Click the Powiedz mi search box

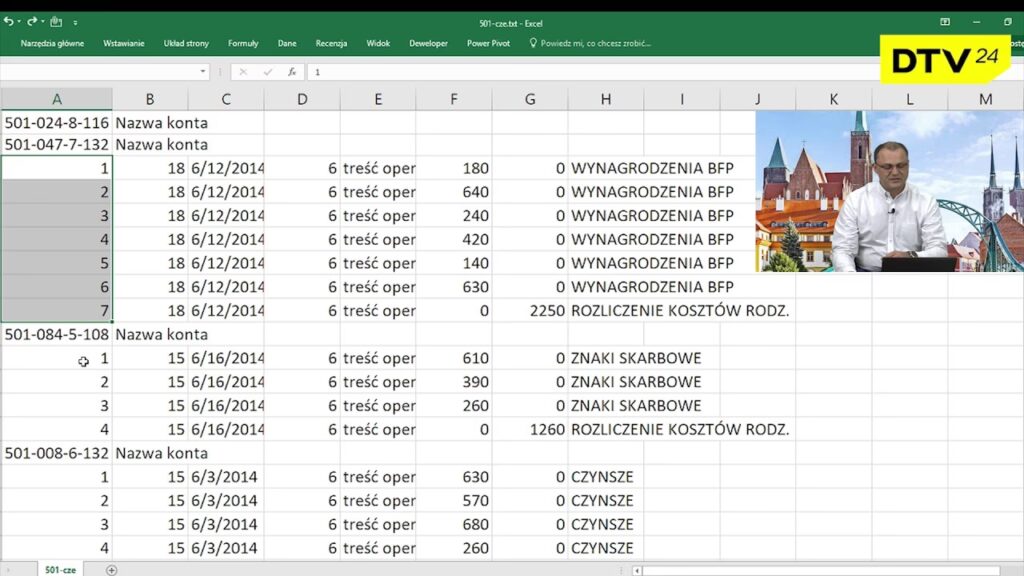(x=596, y=44)
